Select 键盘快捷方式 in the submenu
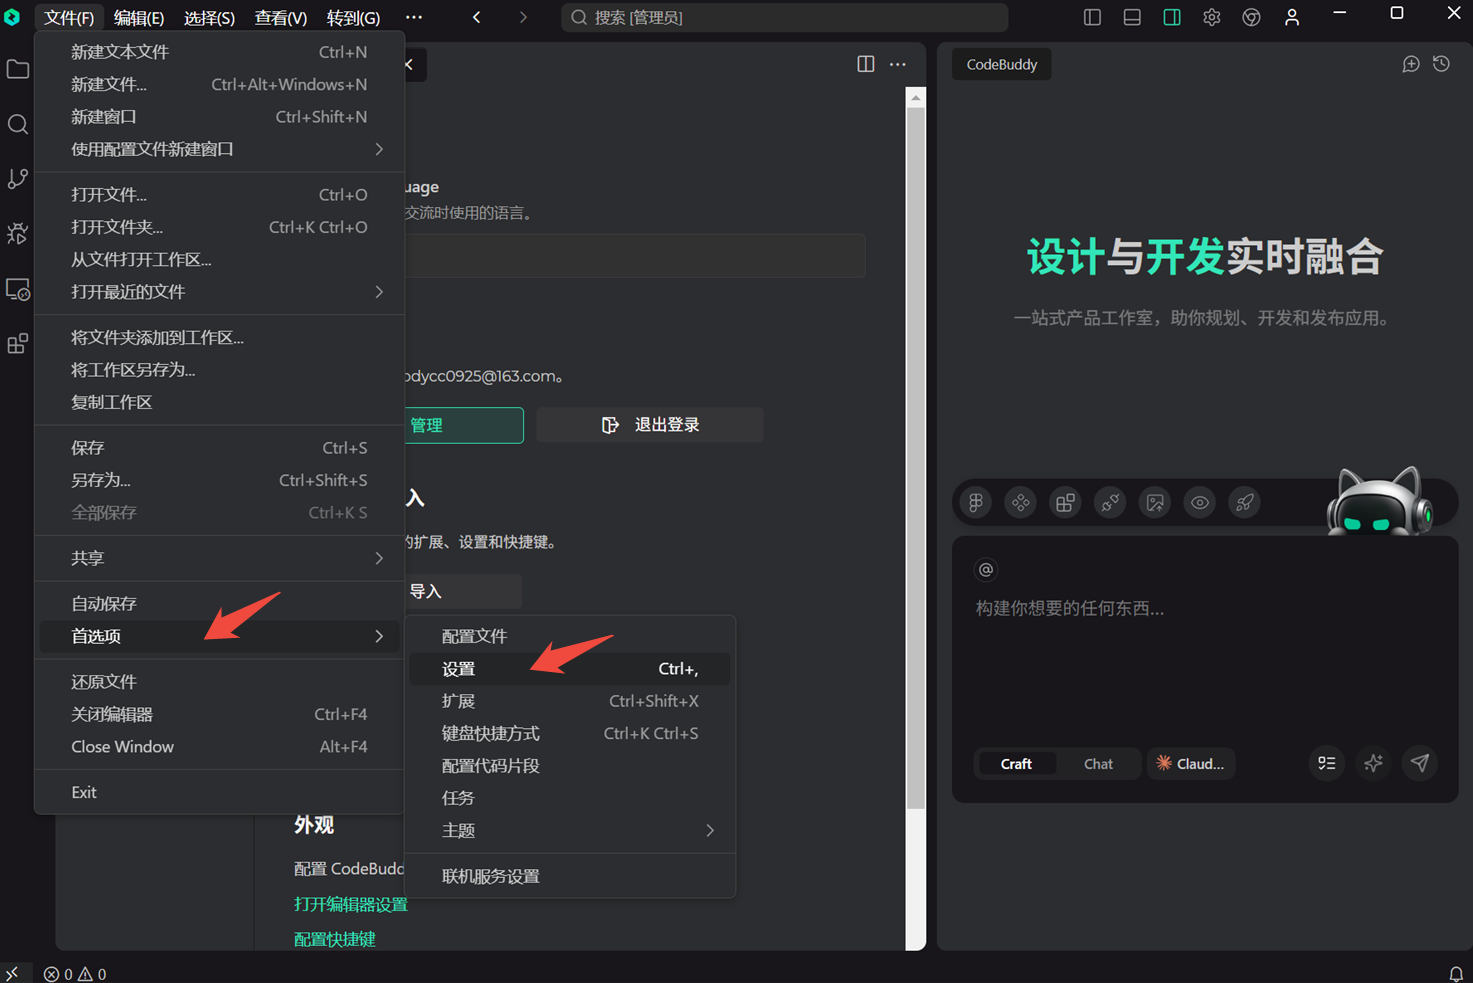Viewport: 1473px width, 983px height. click(570, 734)
